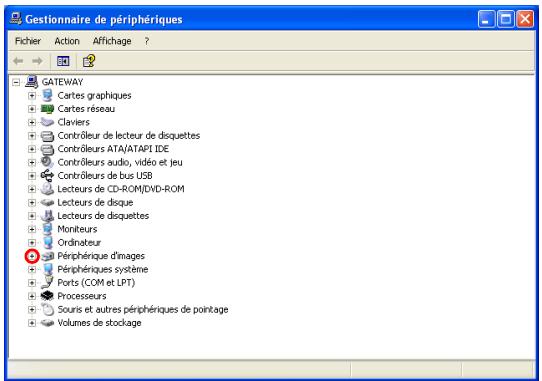Expand the Claviers node
The height and width of the screenshot is (381, 542).
(x=32, y=122)
